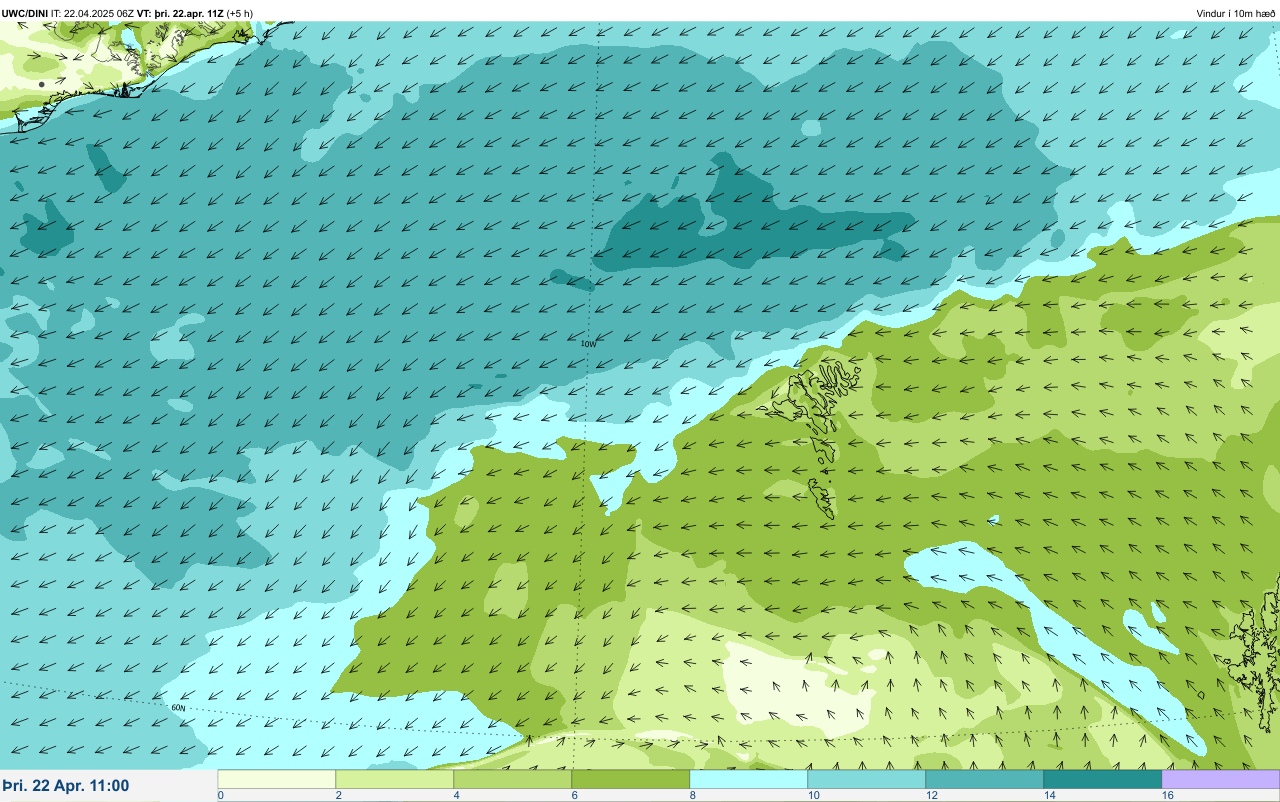The image size is (1280, 802).
Task: Click the 'Þri. 22 Apr. 11:00' timestamp label
Action: [66, 785]
